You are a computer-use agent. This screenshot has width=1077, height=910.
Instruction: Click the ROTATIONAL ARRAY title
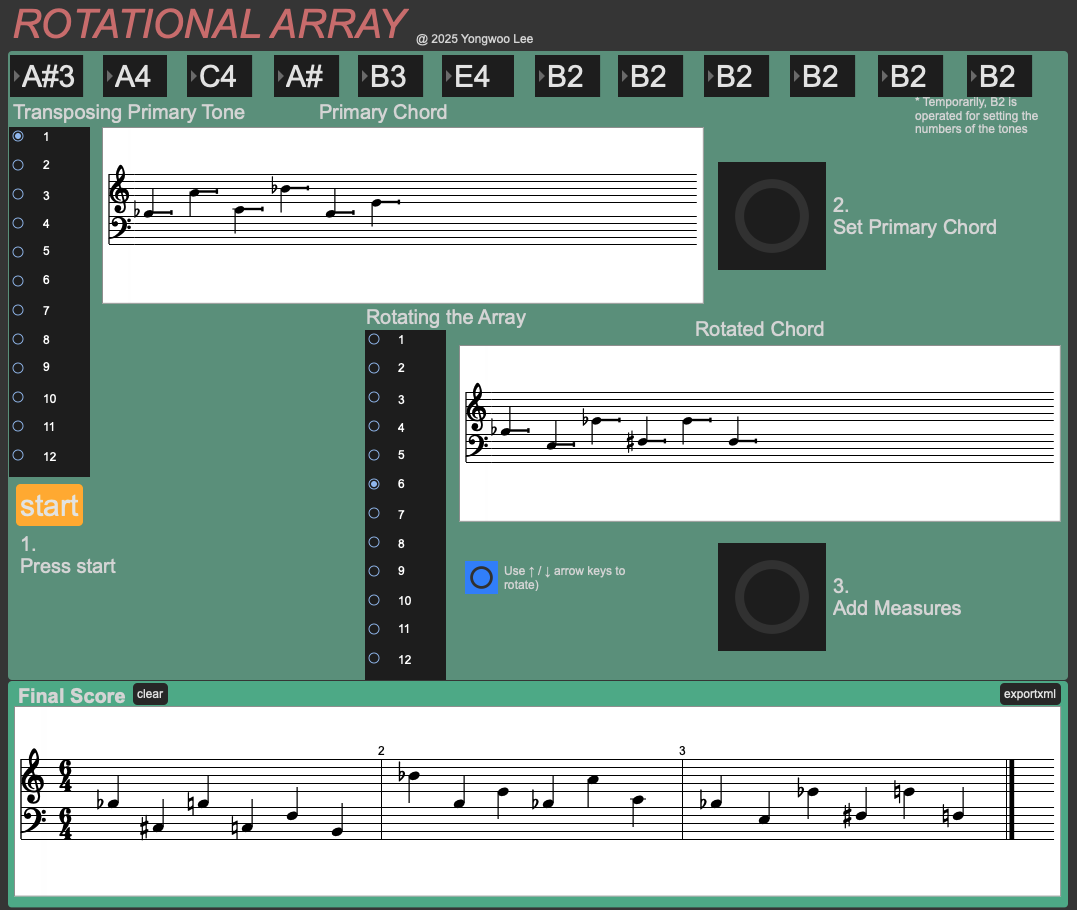(210, 24)
